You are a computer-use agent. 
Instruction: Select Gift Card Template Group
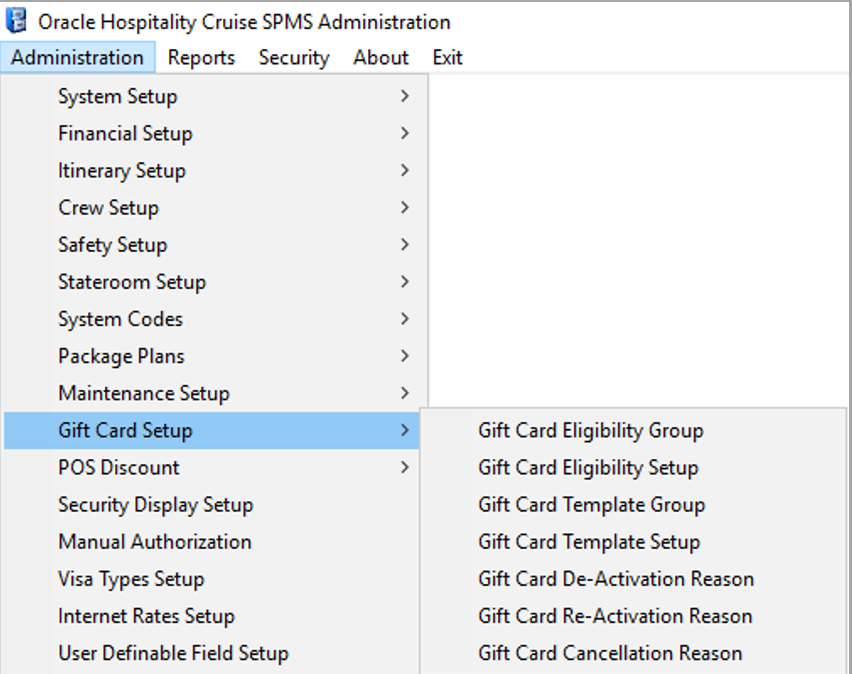[633, 504]
